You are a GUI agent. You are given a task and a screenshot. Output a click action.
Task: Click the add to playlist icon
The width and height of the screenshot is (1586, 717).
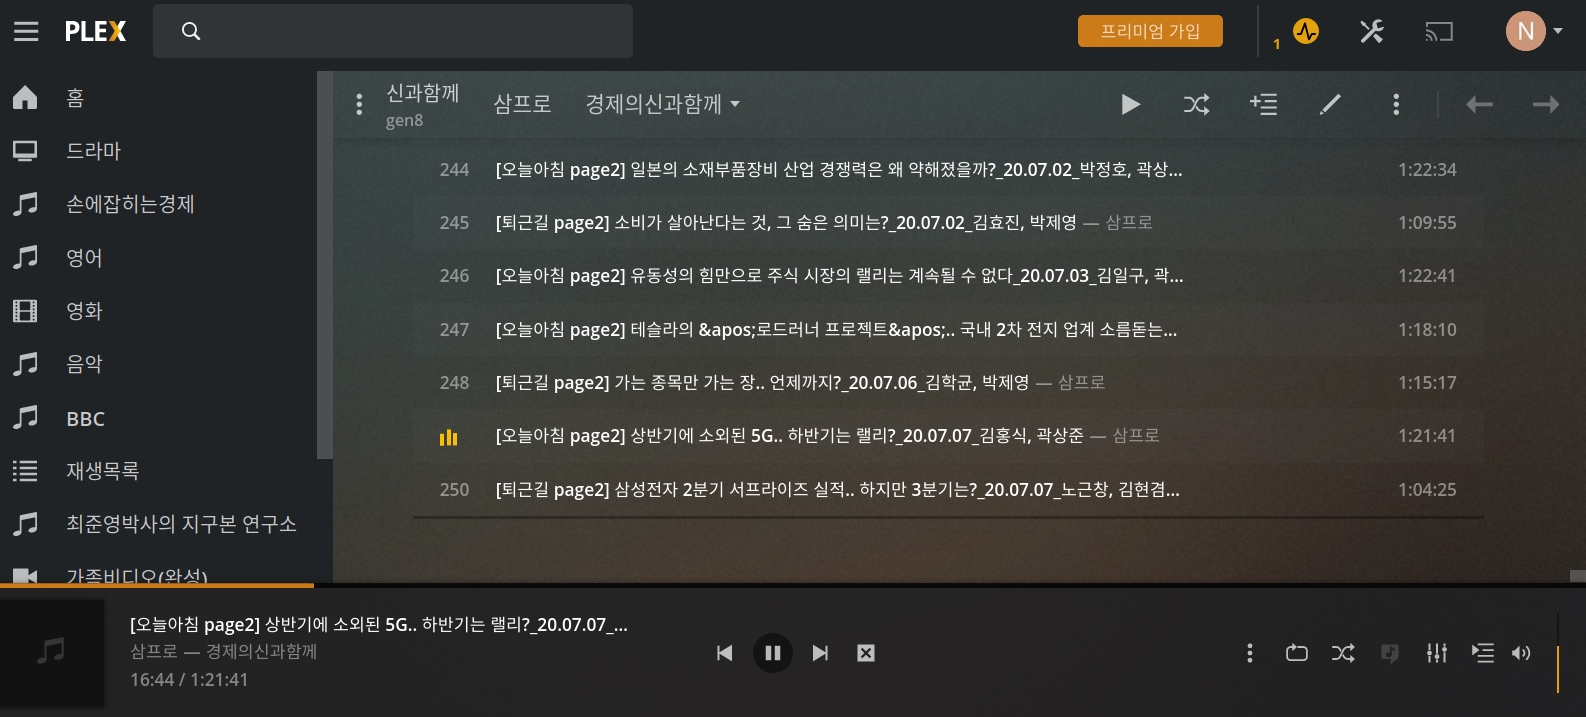point(1263,104)
